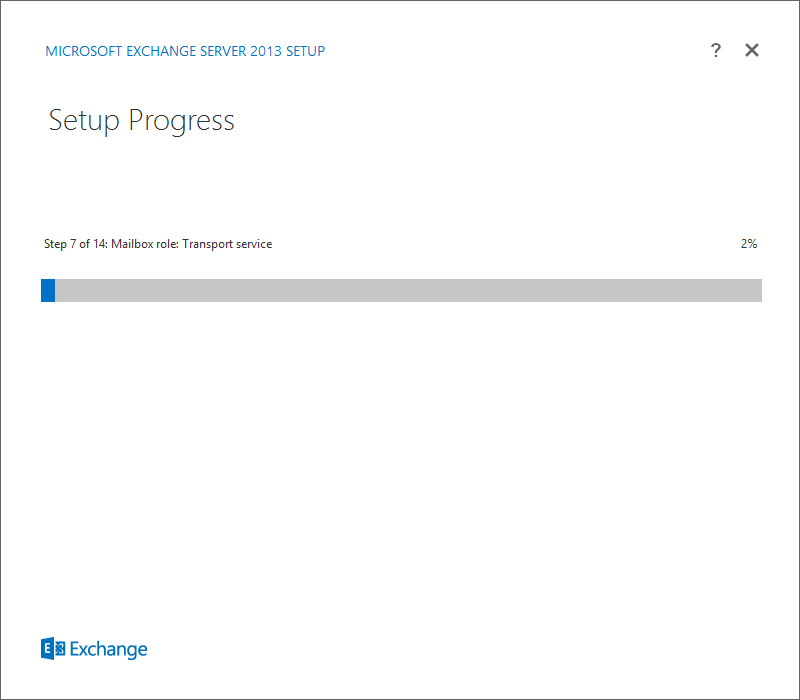Screen dimensions: 800x700
Task: Click the far right end of progress bar
Action: [757, 290]
